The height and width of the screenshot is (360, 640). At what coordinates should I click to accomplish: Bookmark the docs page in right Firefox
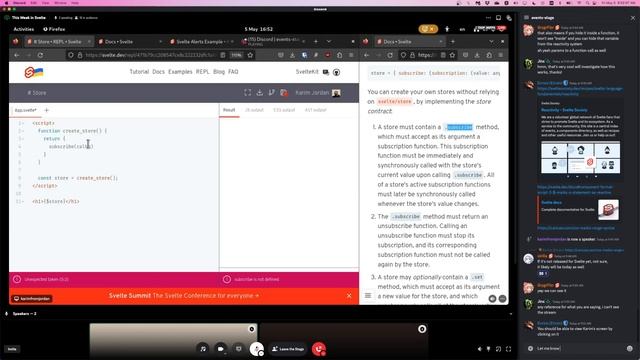tap(452, 55)
